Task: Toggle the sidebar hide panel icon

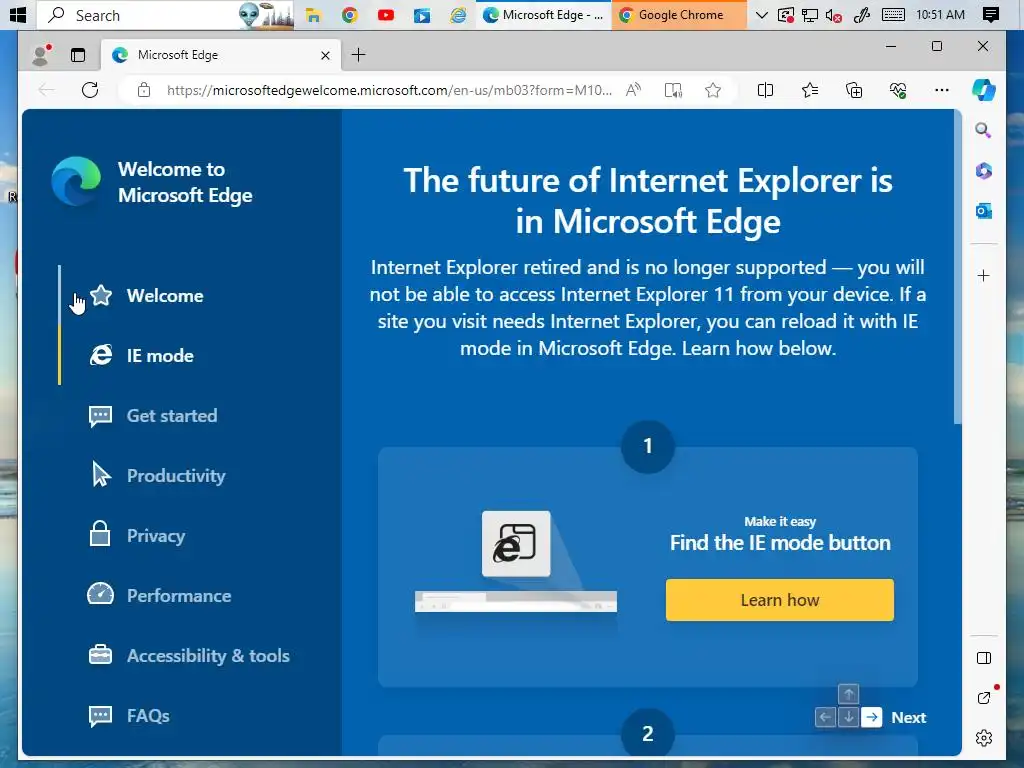Action: coord(984,658)
